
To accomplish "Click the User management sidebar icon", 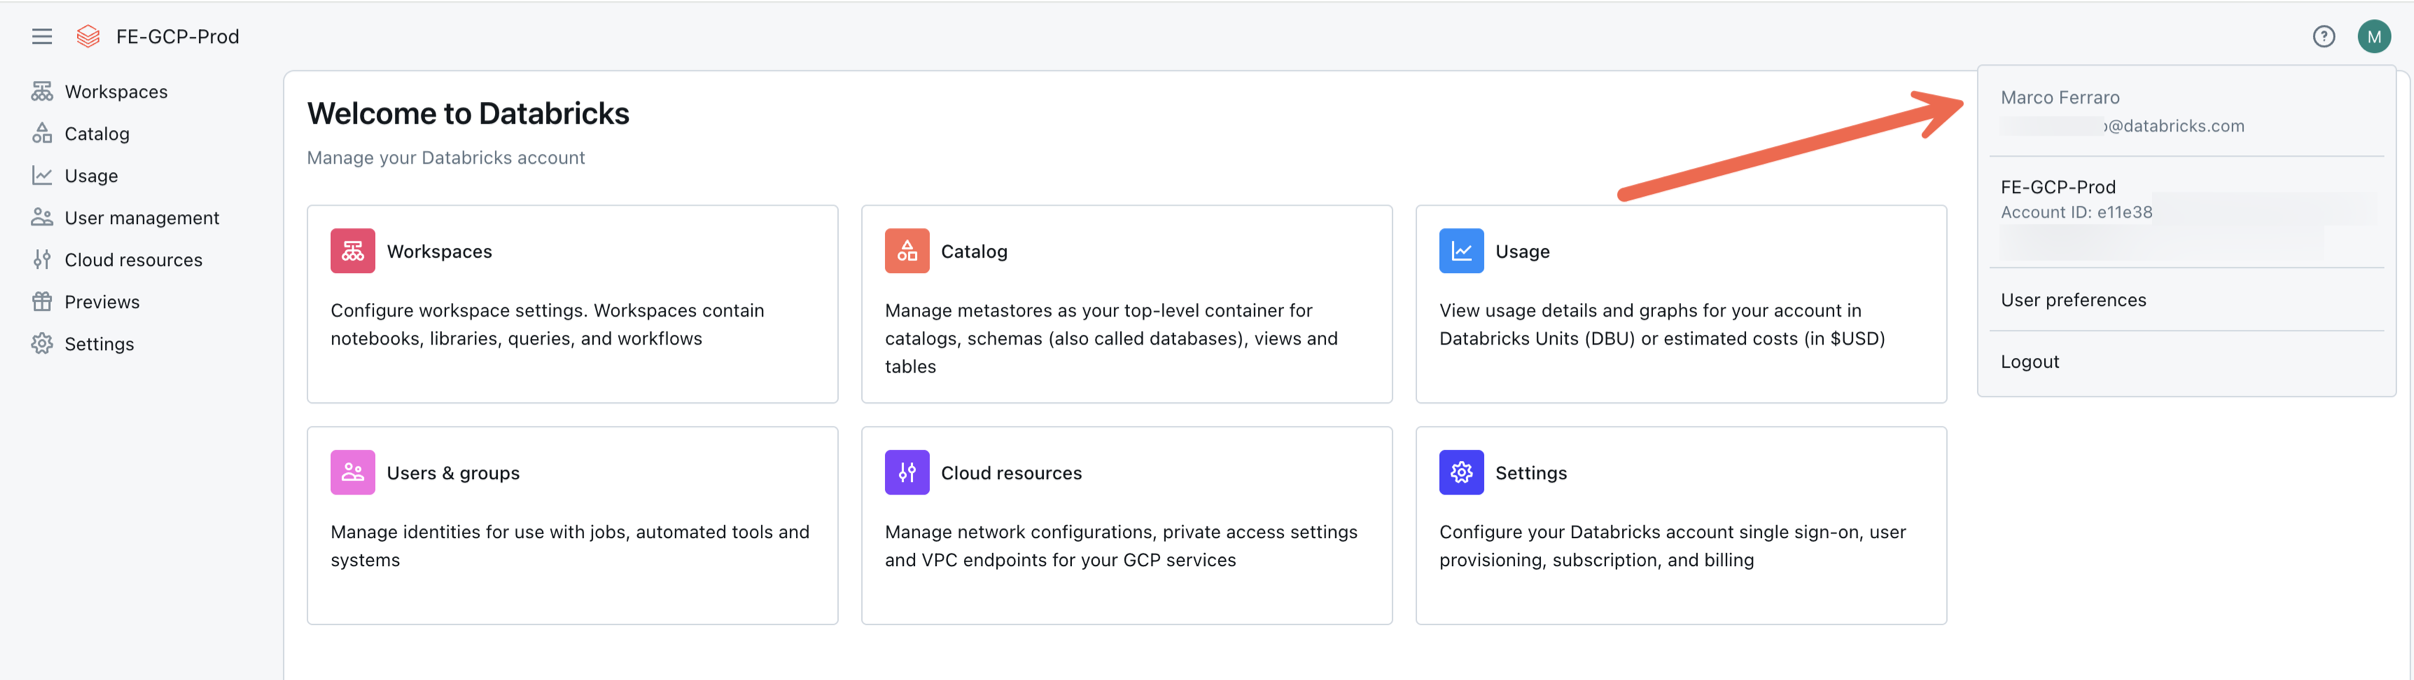I will tap(42, 218).
